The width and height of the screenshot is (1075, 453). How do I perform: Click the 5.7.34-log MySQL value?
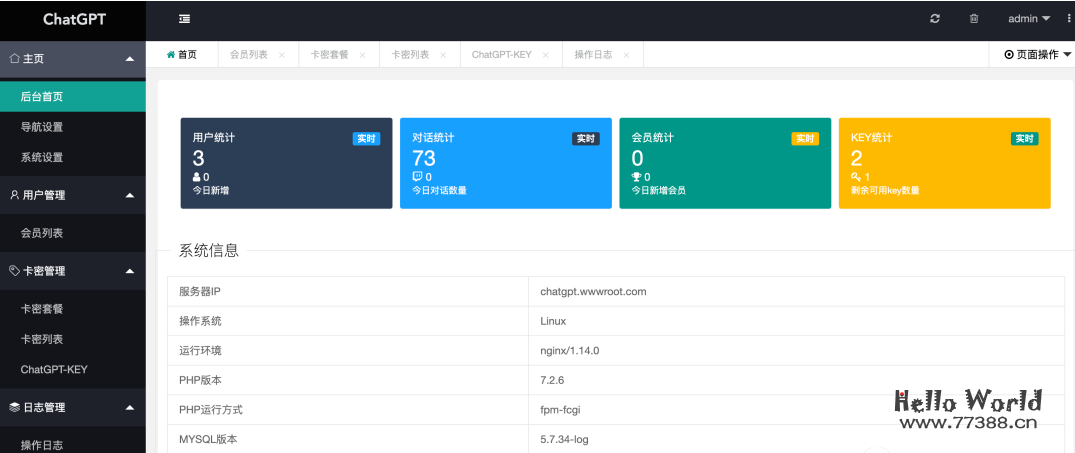click(564, 439)
